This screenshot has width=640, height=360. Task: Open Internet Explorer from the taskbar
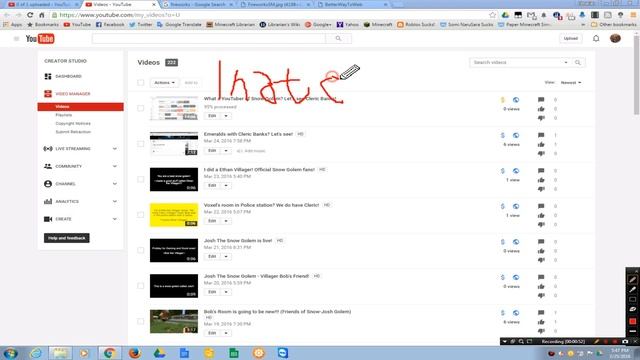(x=36, y=353)
